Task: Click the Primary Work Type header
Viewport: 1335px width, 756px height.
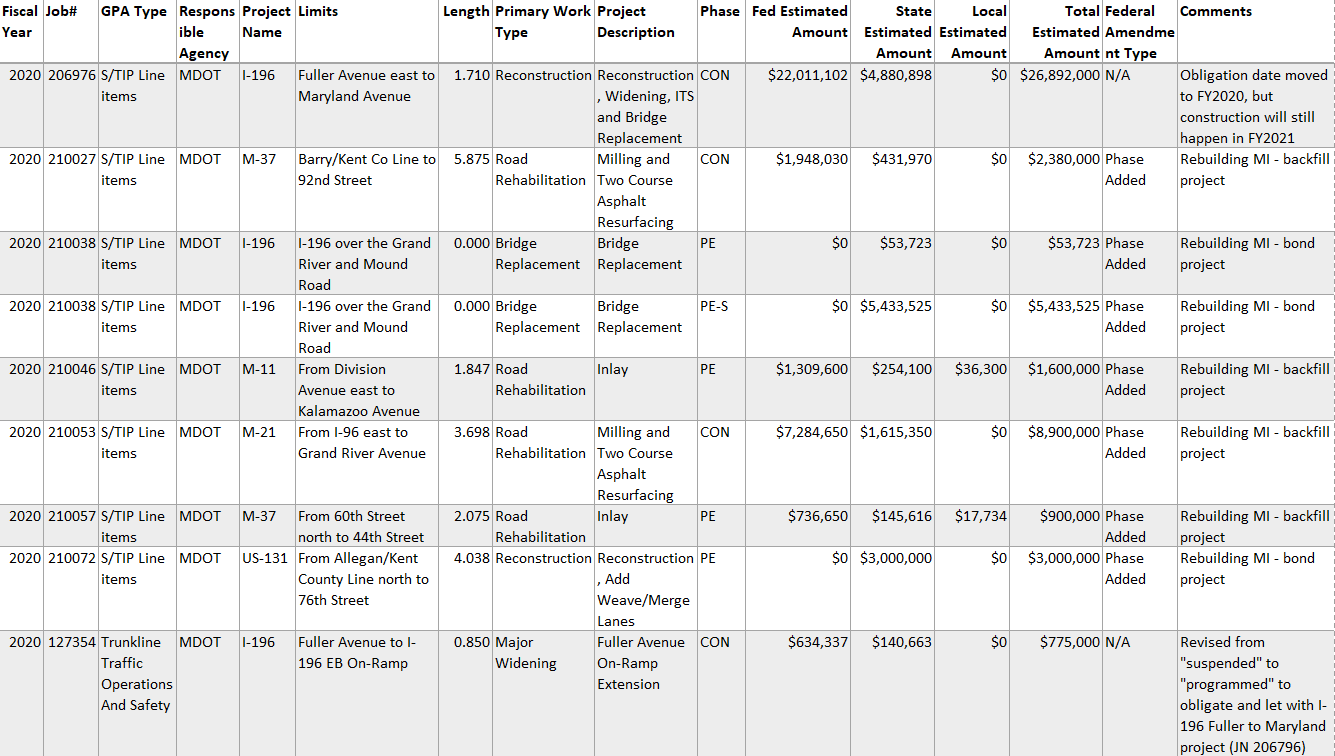Action: click(544, 32)
